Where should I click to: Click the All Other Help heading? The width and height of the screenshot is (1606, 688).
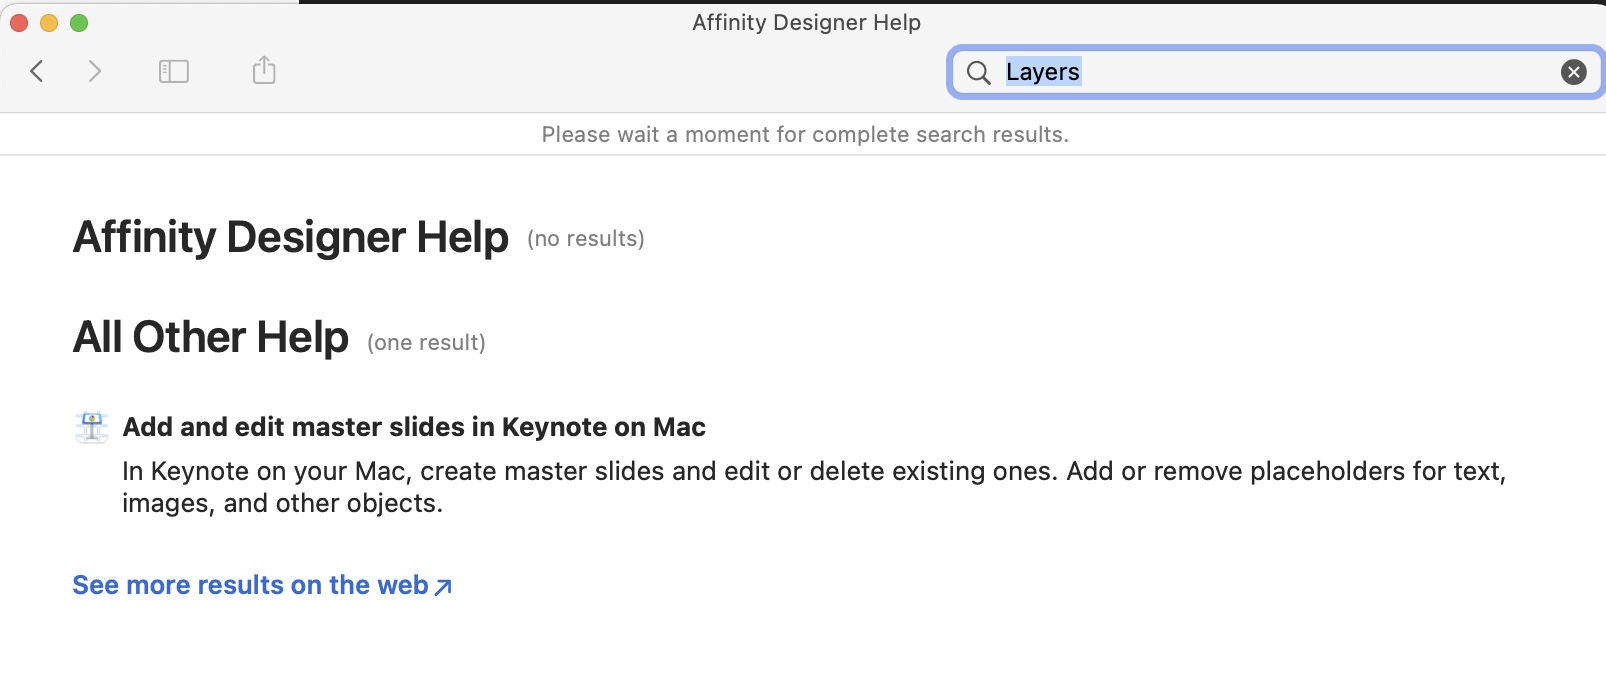(211, 338)
